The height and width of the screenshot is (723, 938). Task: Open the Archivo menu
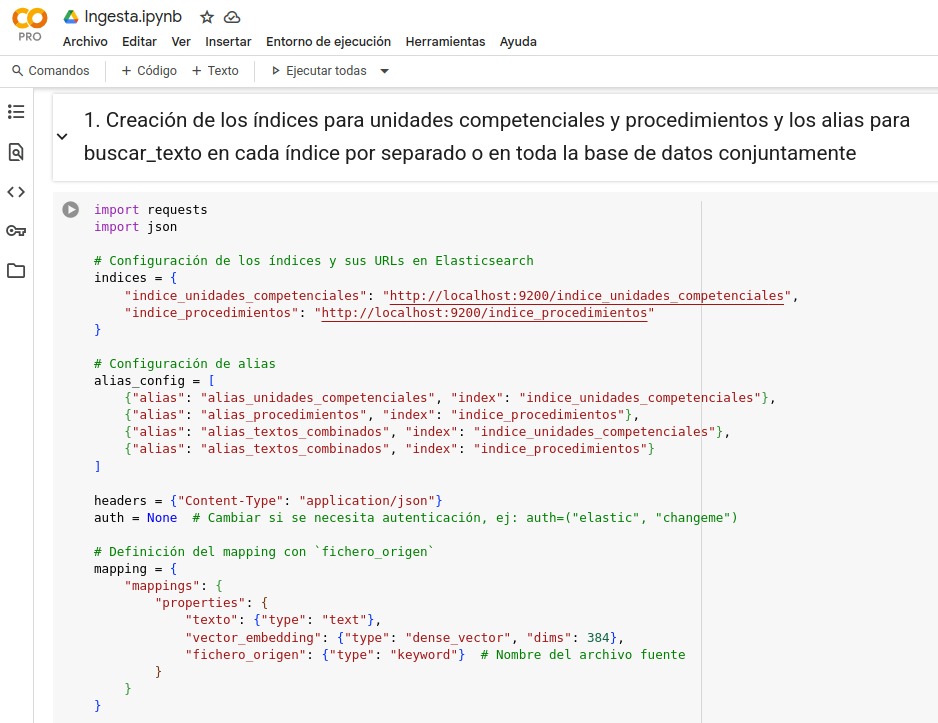click(x=85, y=42)
